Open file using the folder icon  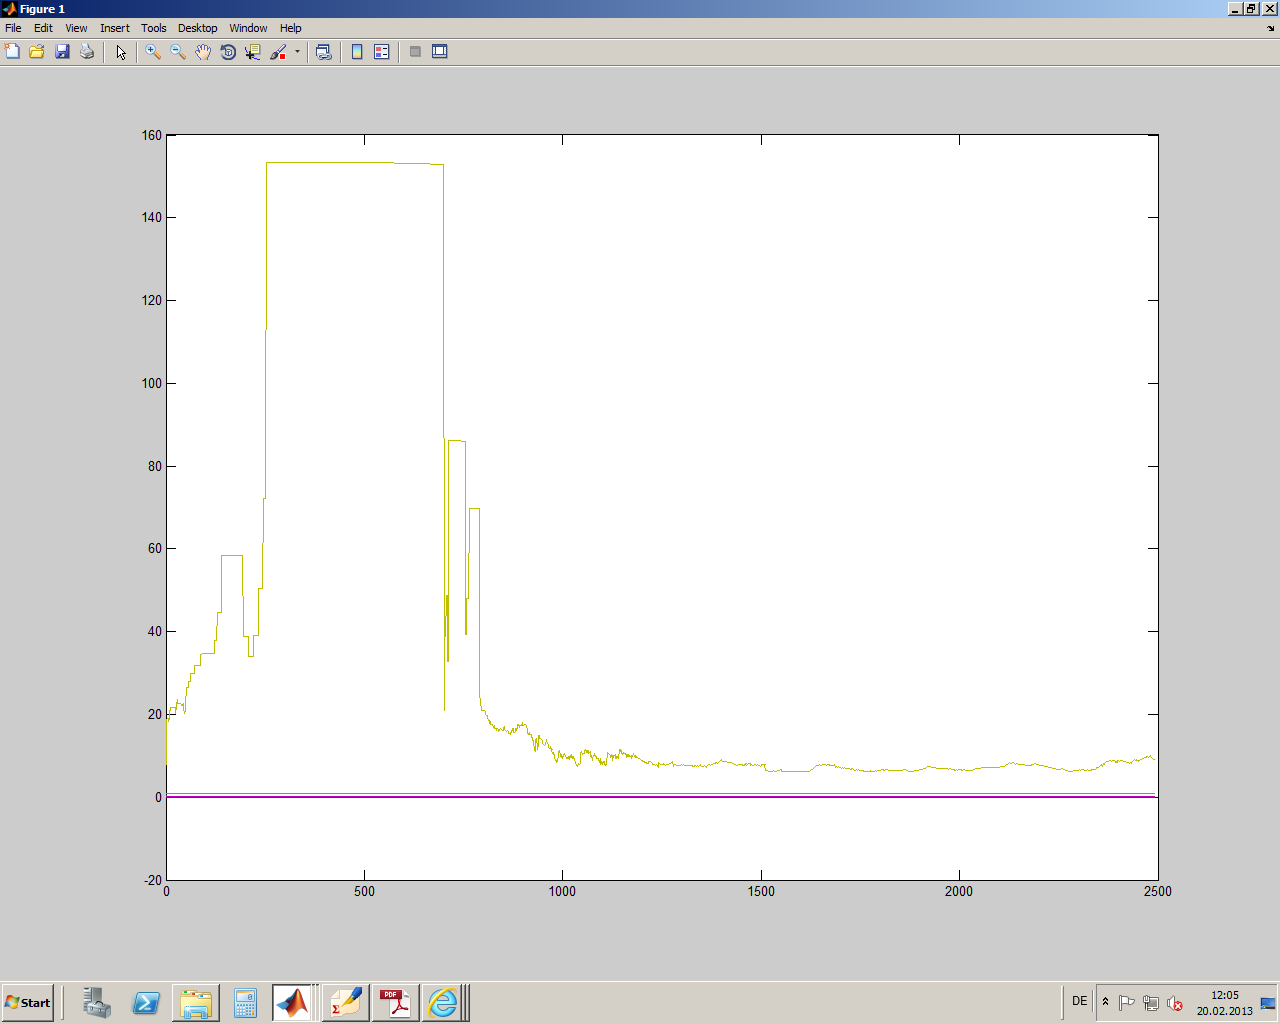[37, 52]
